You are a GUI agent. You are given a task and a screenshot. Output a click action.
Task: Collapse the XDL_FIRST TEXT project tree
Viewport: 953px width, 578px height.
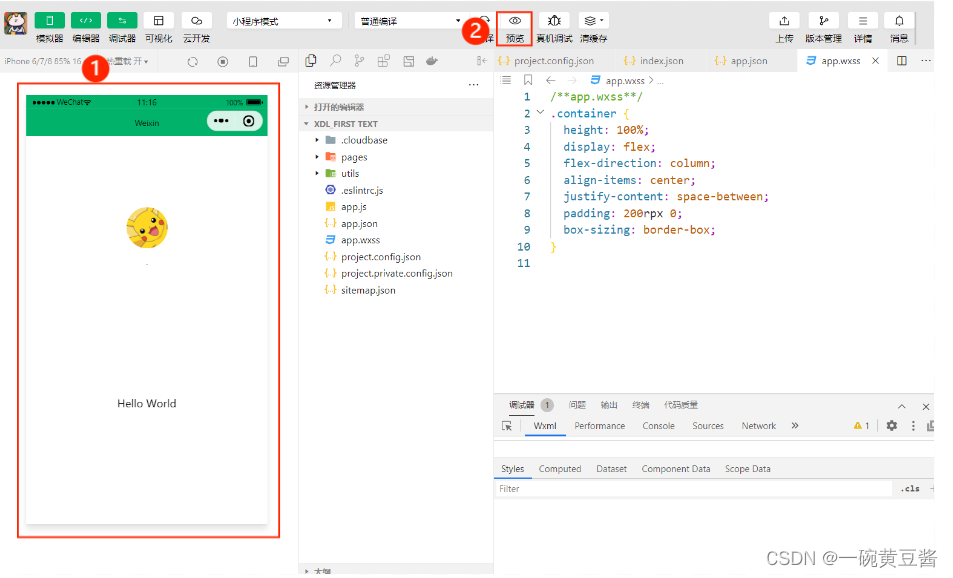[x=396, y=124]
